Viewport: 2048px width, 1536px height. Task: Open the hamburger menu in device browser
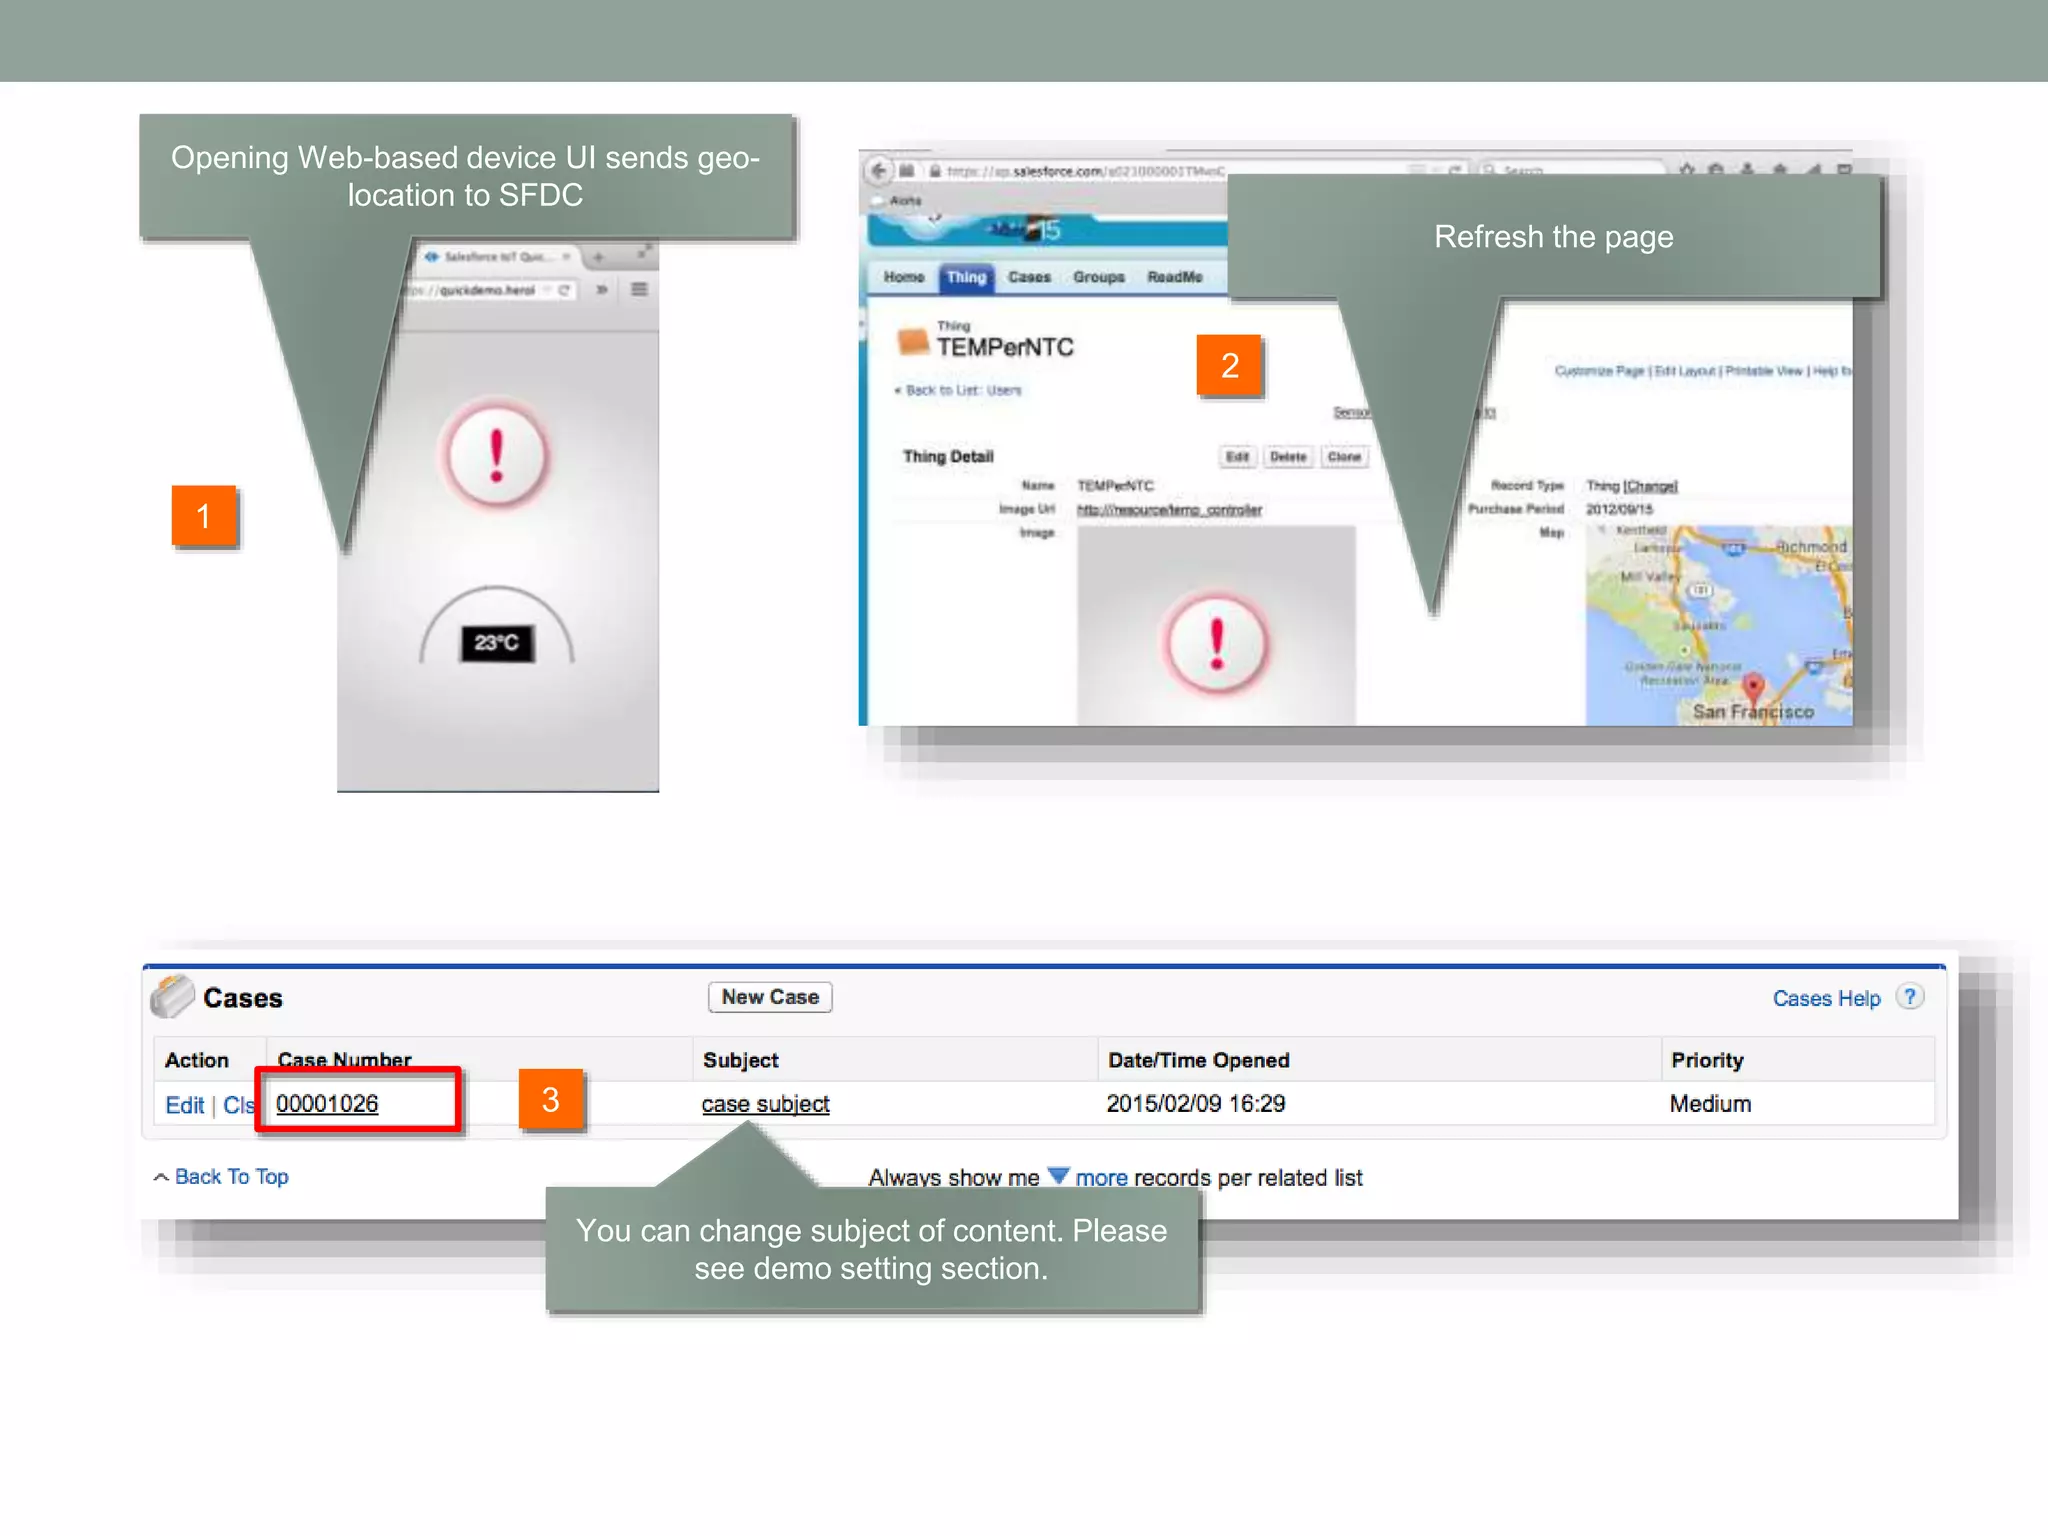pos(640,290)
